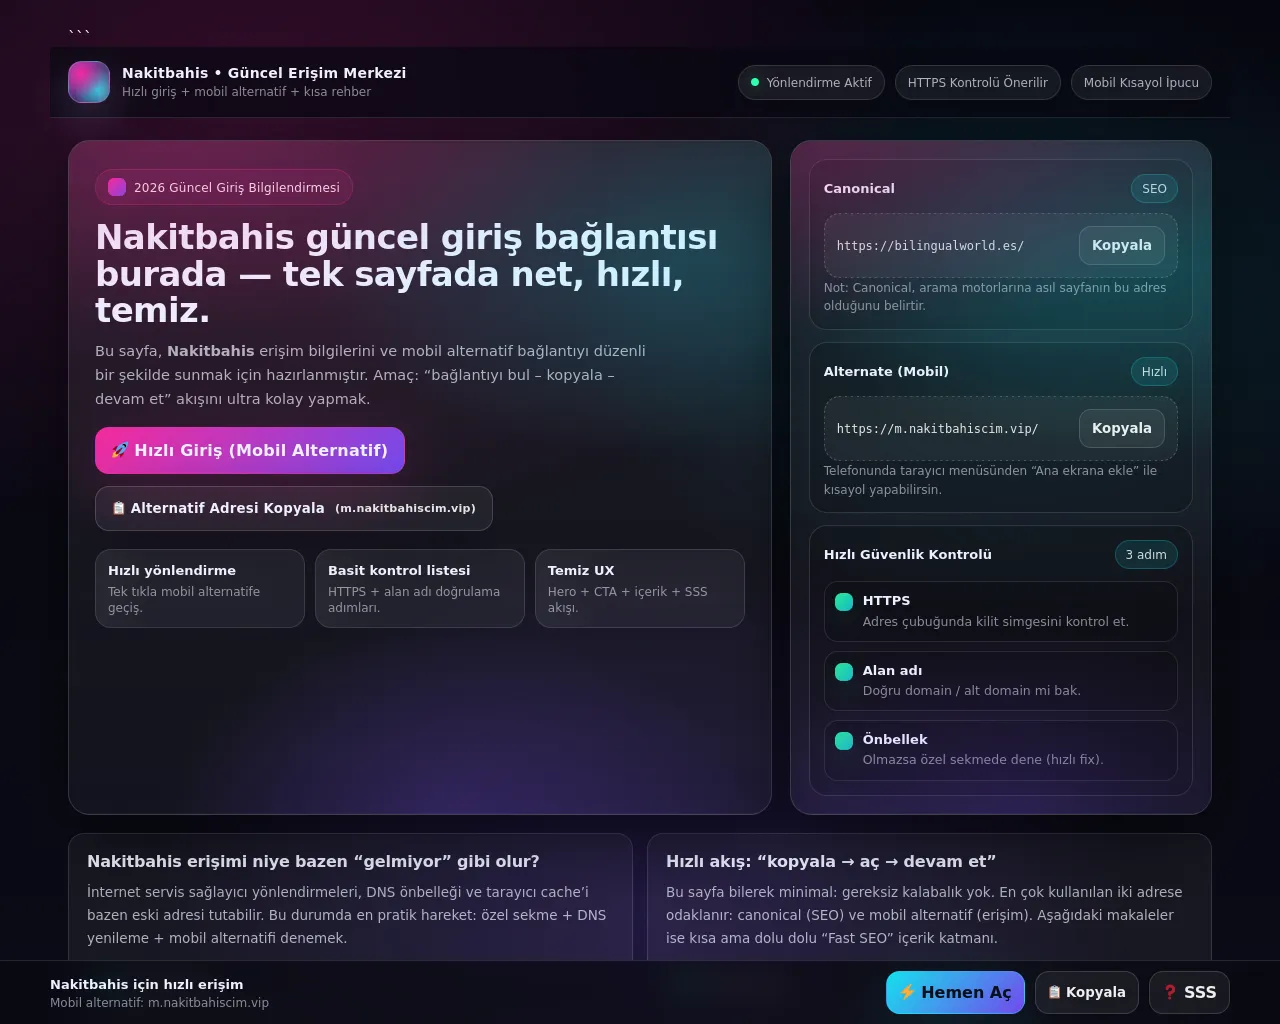Click Mobil alternatif: m.nakitbahiscim.vip footer text

point(160,1002)
